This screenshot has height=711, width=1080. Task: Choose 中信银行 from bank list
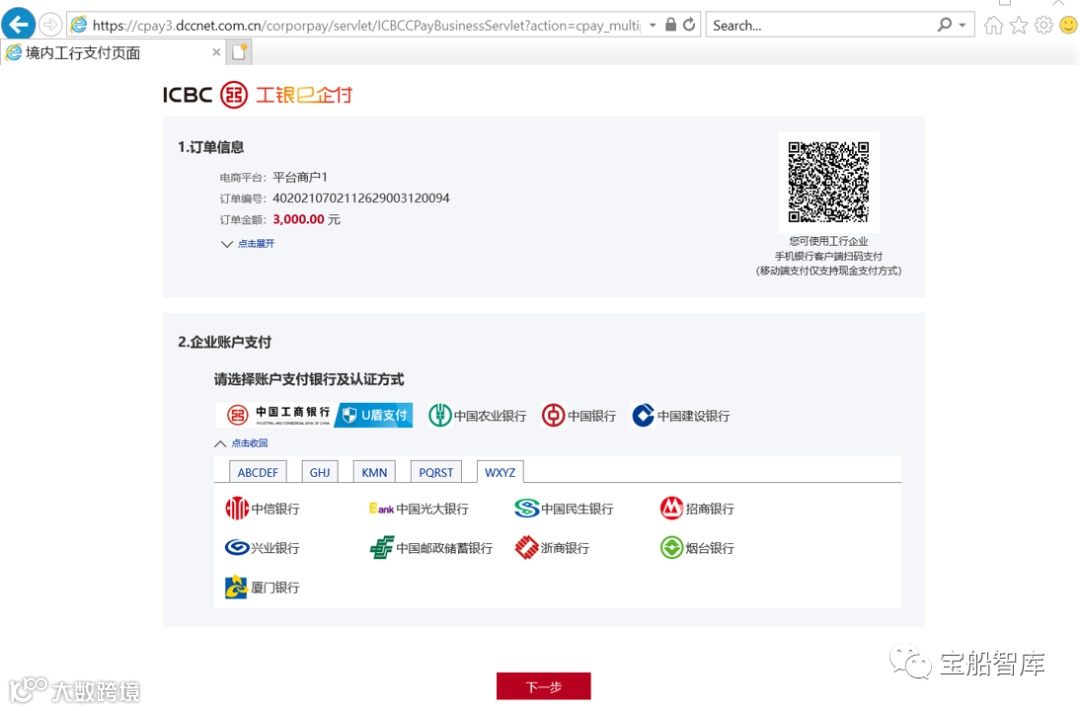262,508
